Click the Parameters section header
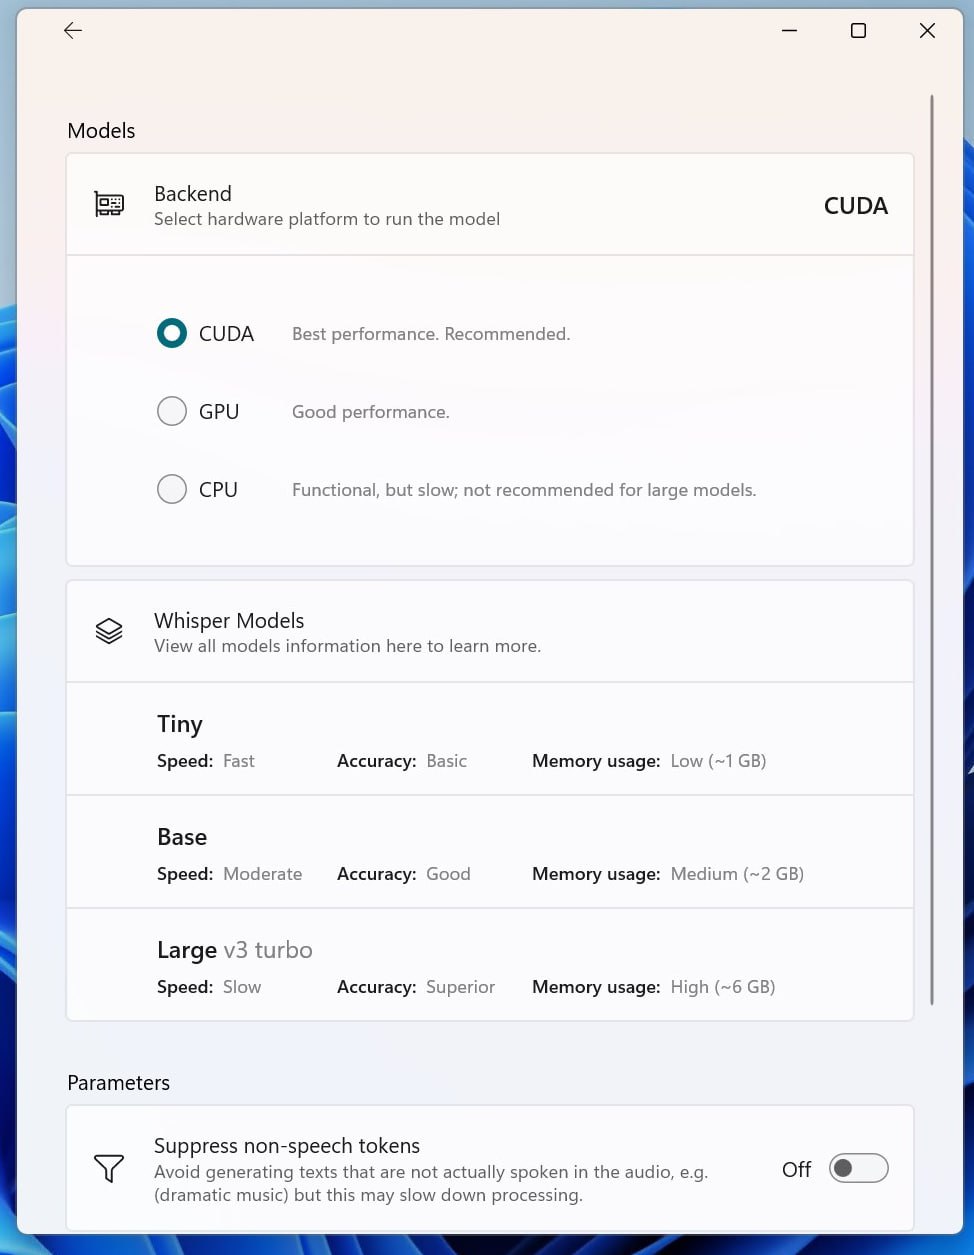Screen dimensions: 974x1255 coord(118,1083)
